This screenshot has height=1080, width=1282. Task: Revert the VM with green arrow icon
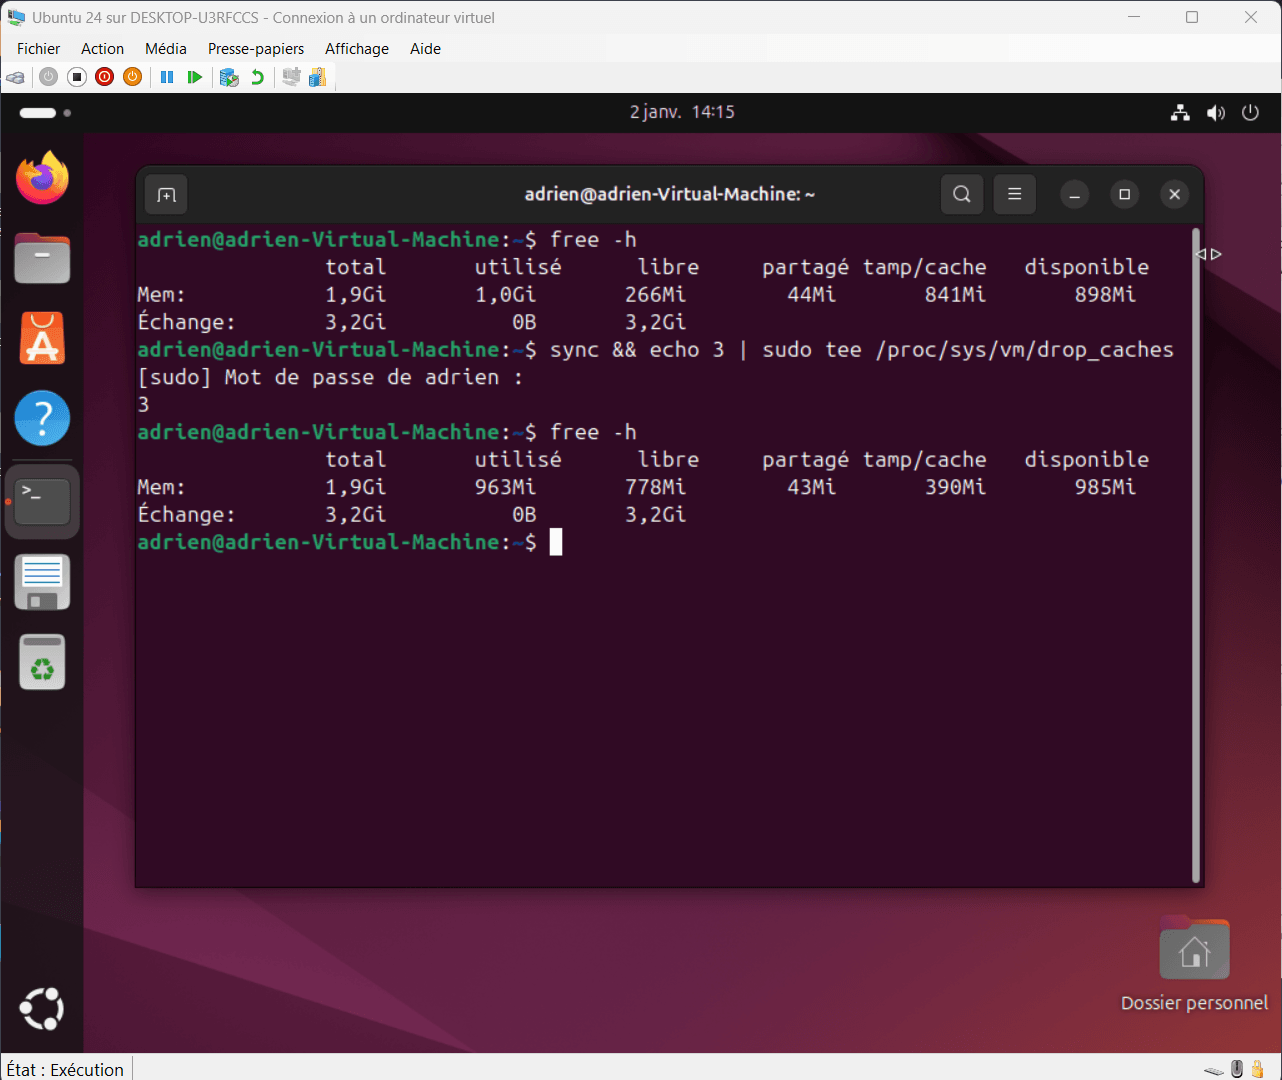pos(258,77)
